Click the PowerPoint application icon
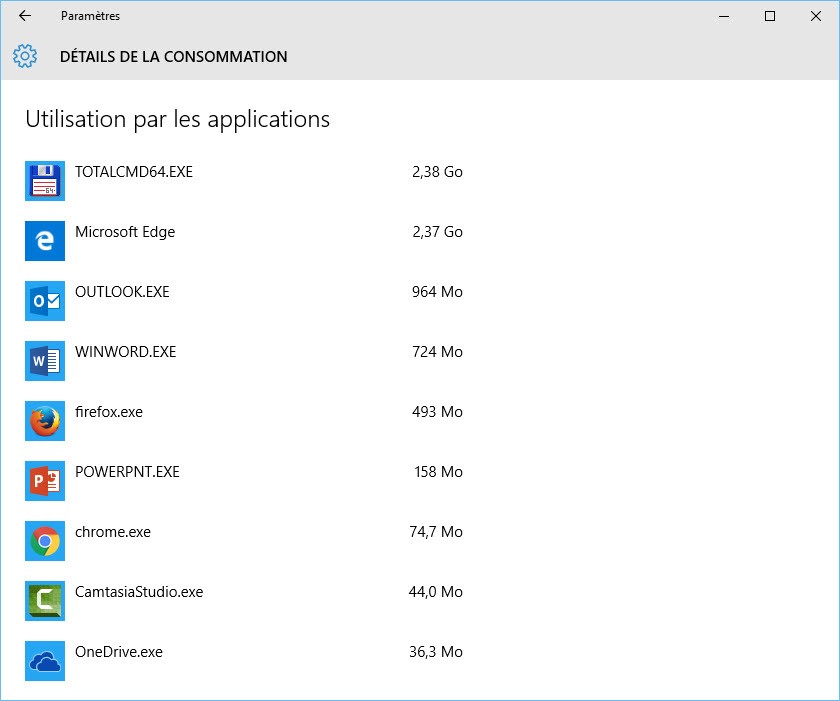This screenshot has height=701, width=840. [x=44, y=481]
